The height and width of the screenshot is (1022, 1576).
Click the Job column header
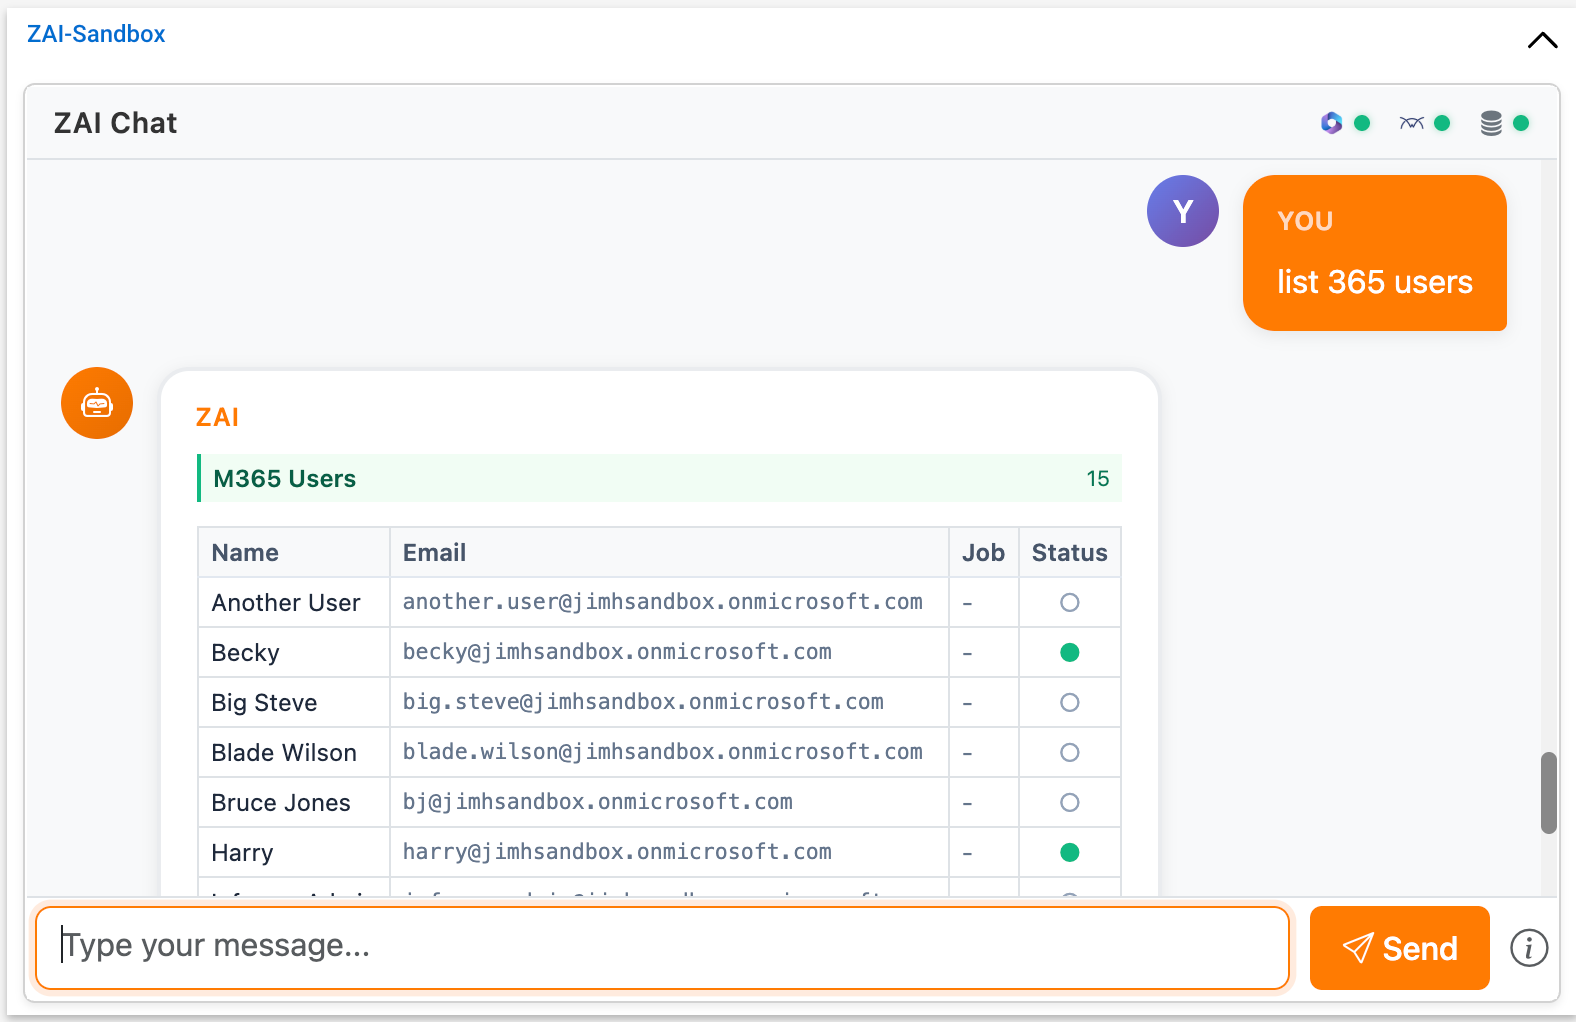[983, 553]
